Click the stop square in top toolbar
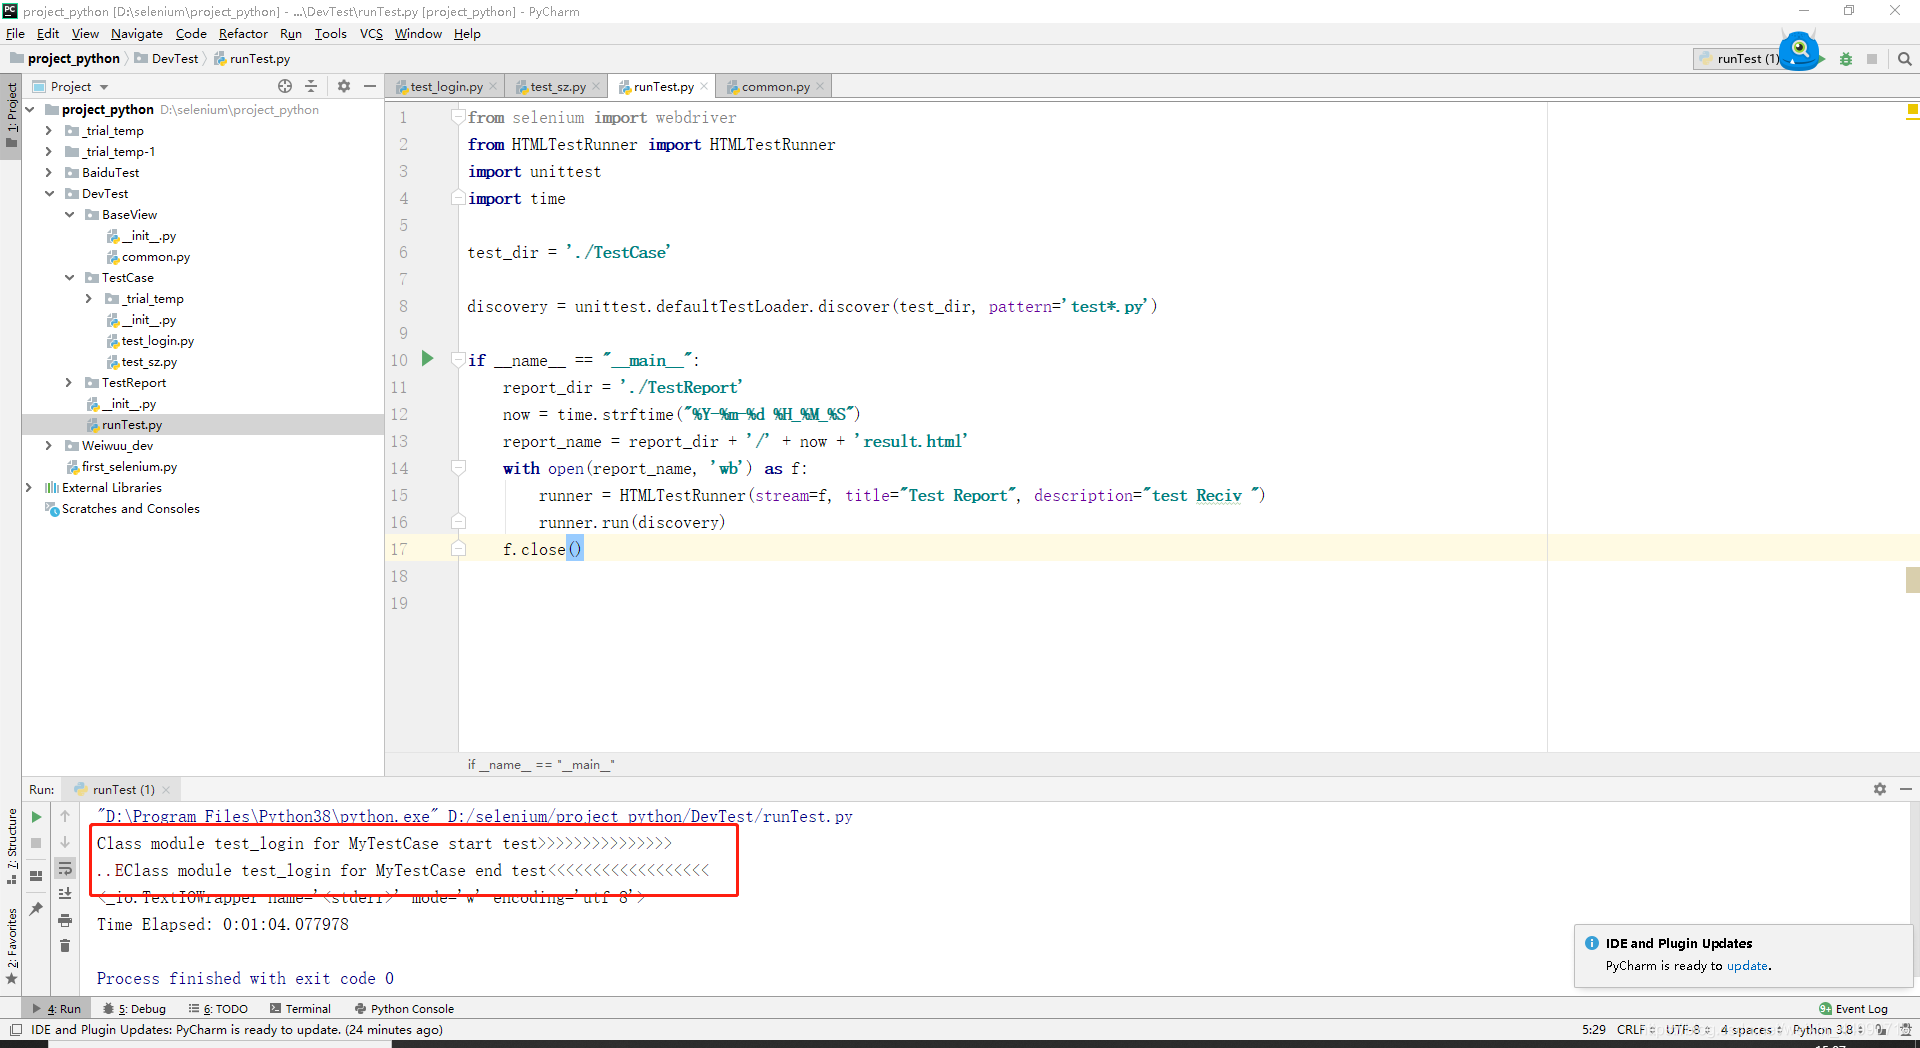 coord(1872,59)
